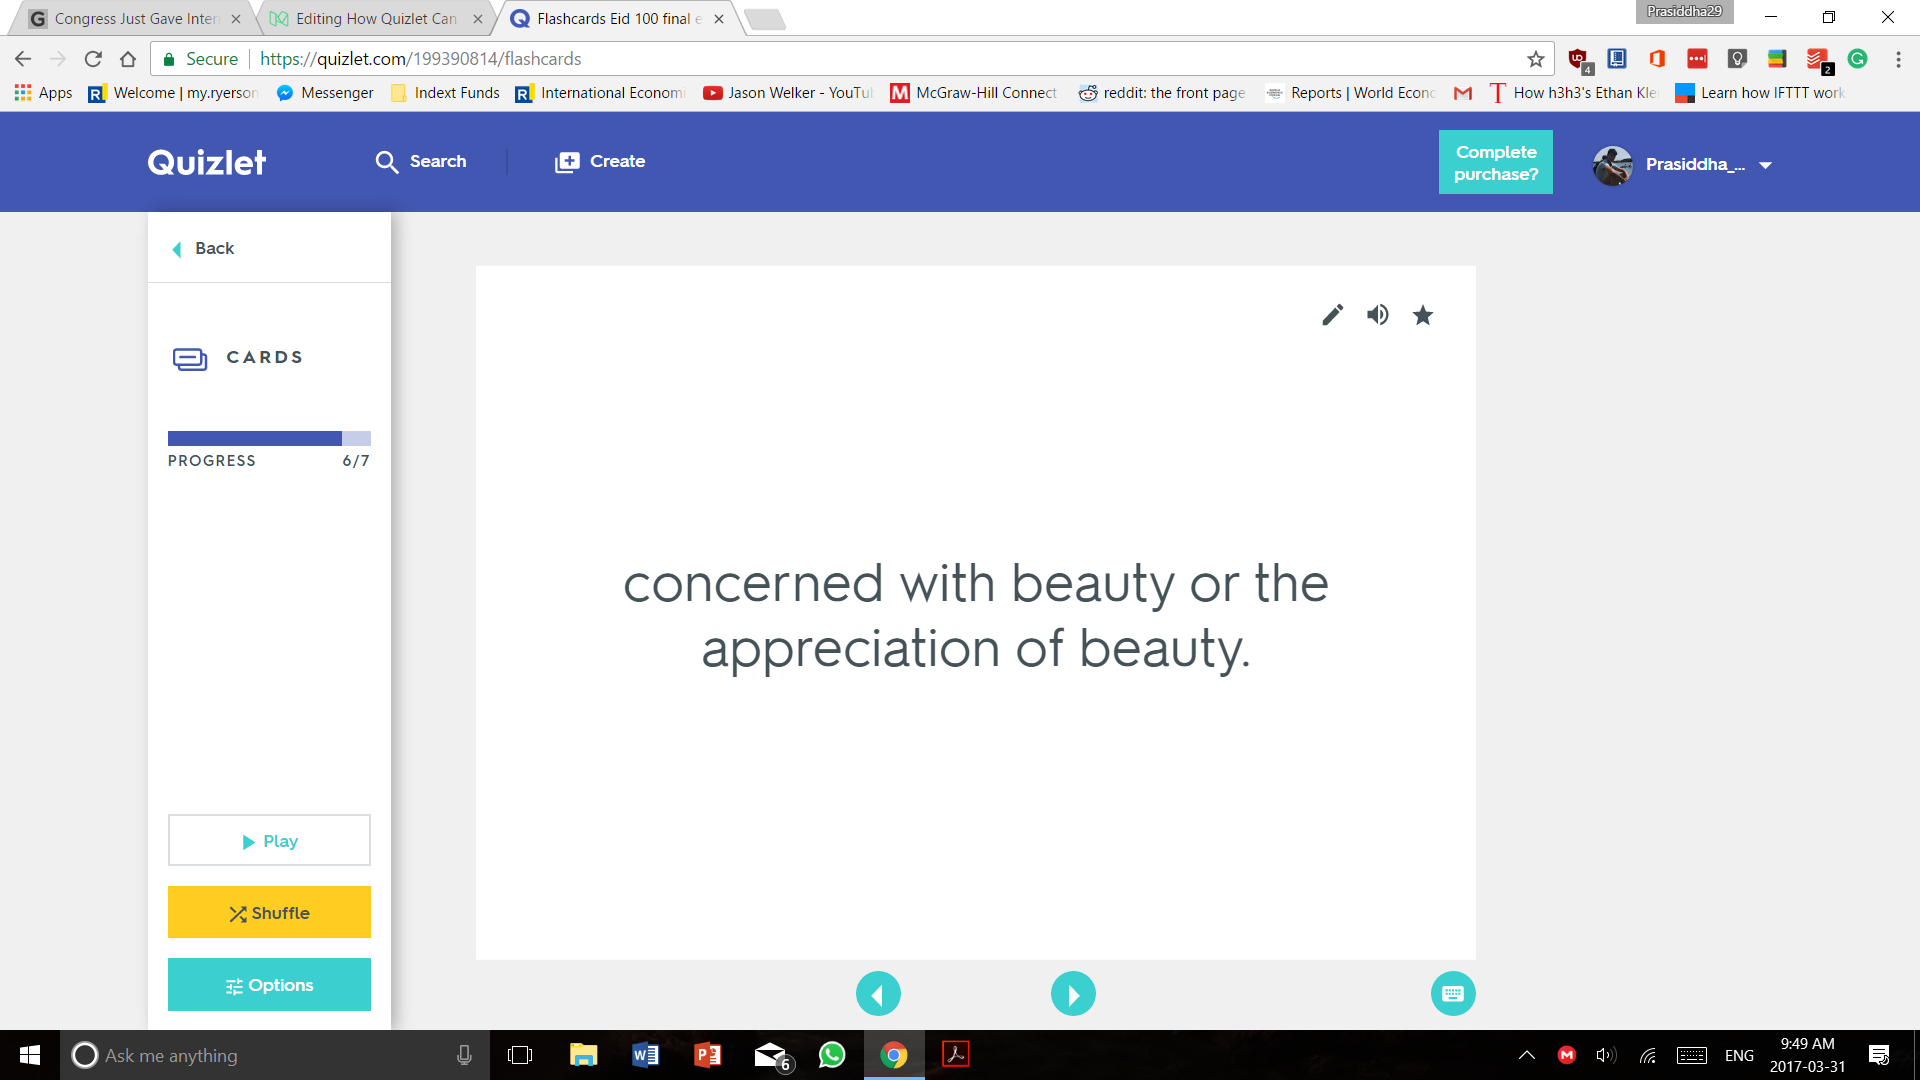Image resolution: width=1920 pixels, height=1080 pixels.
Task: Click the Complete purchase? button
Action: click(1495, 162)
